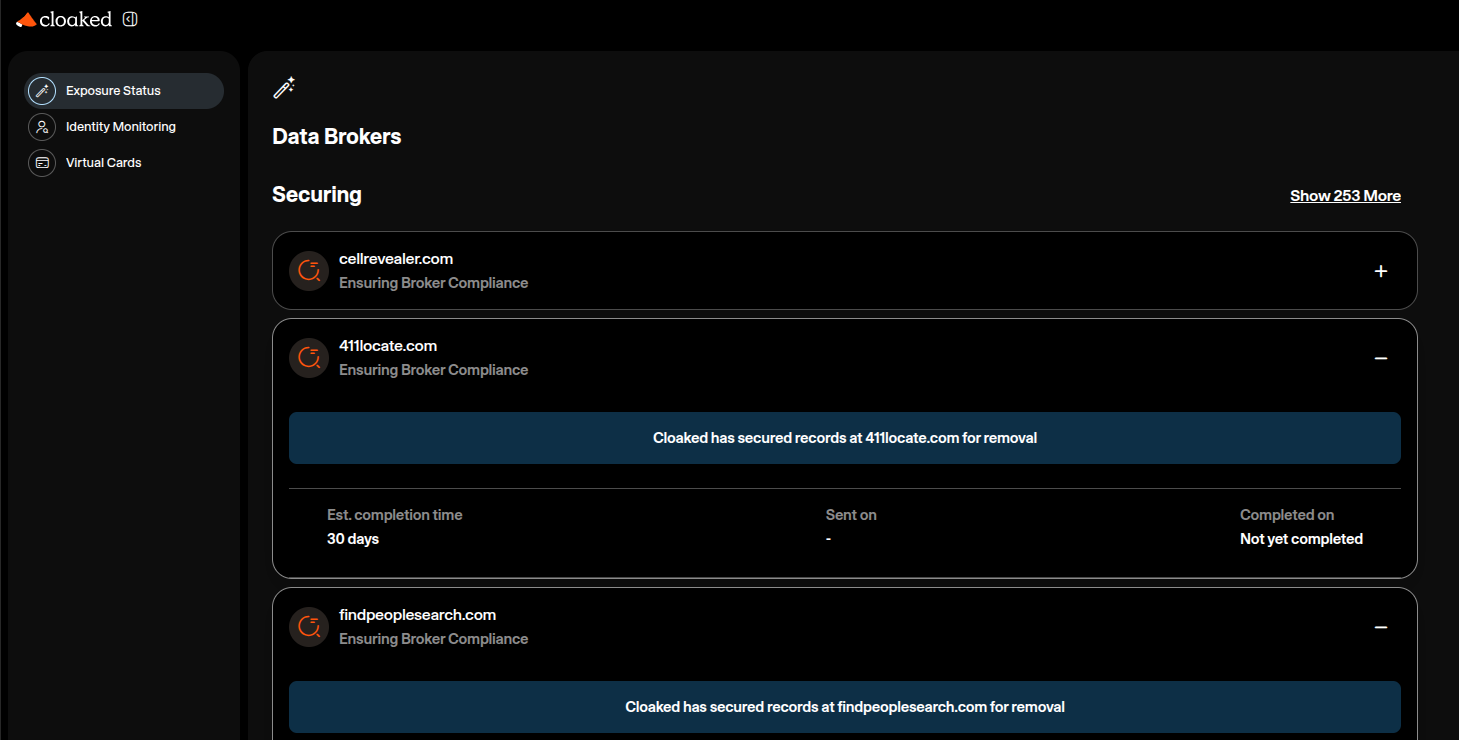Click the Identity Monitoring person icon

42,127
